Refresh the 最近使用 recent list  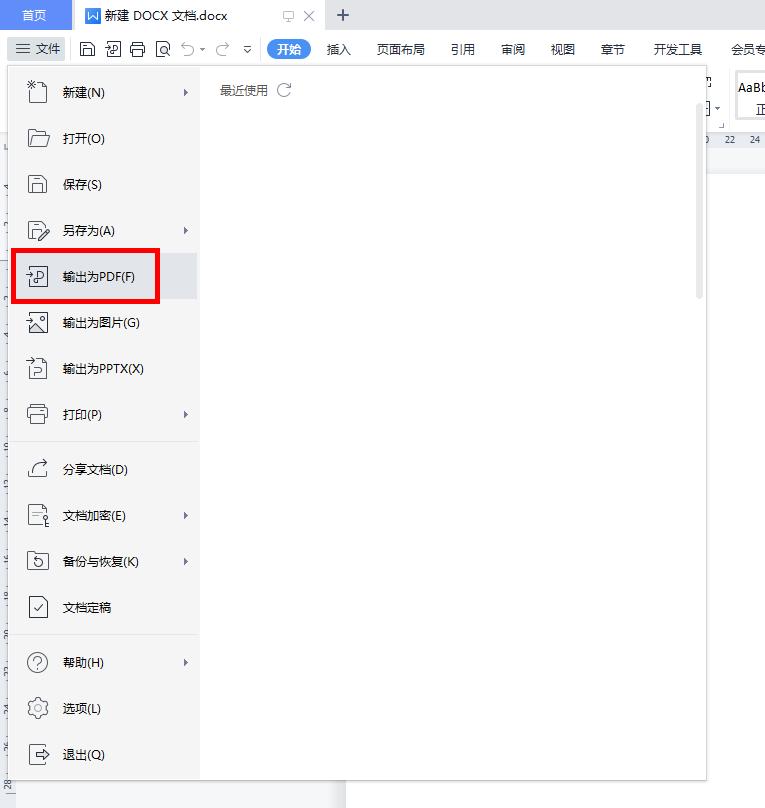pos(284,90)
